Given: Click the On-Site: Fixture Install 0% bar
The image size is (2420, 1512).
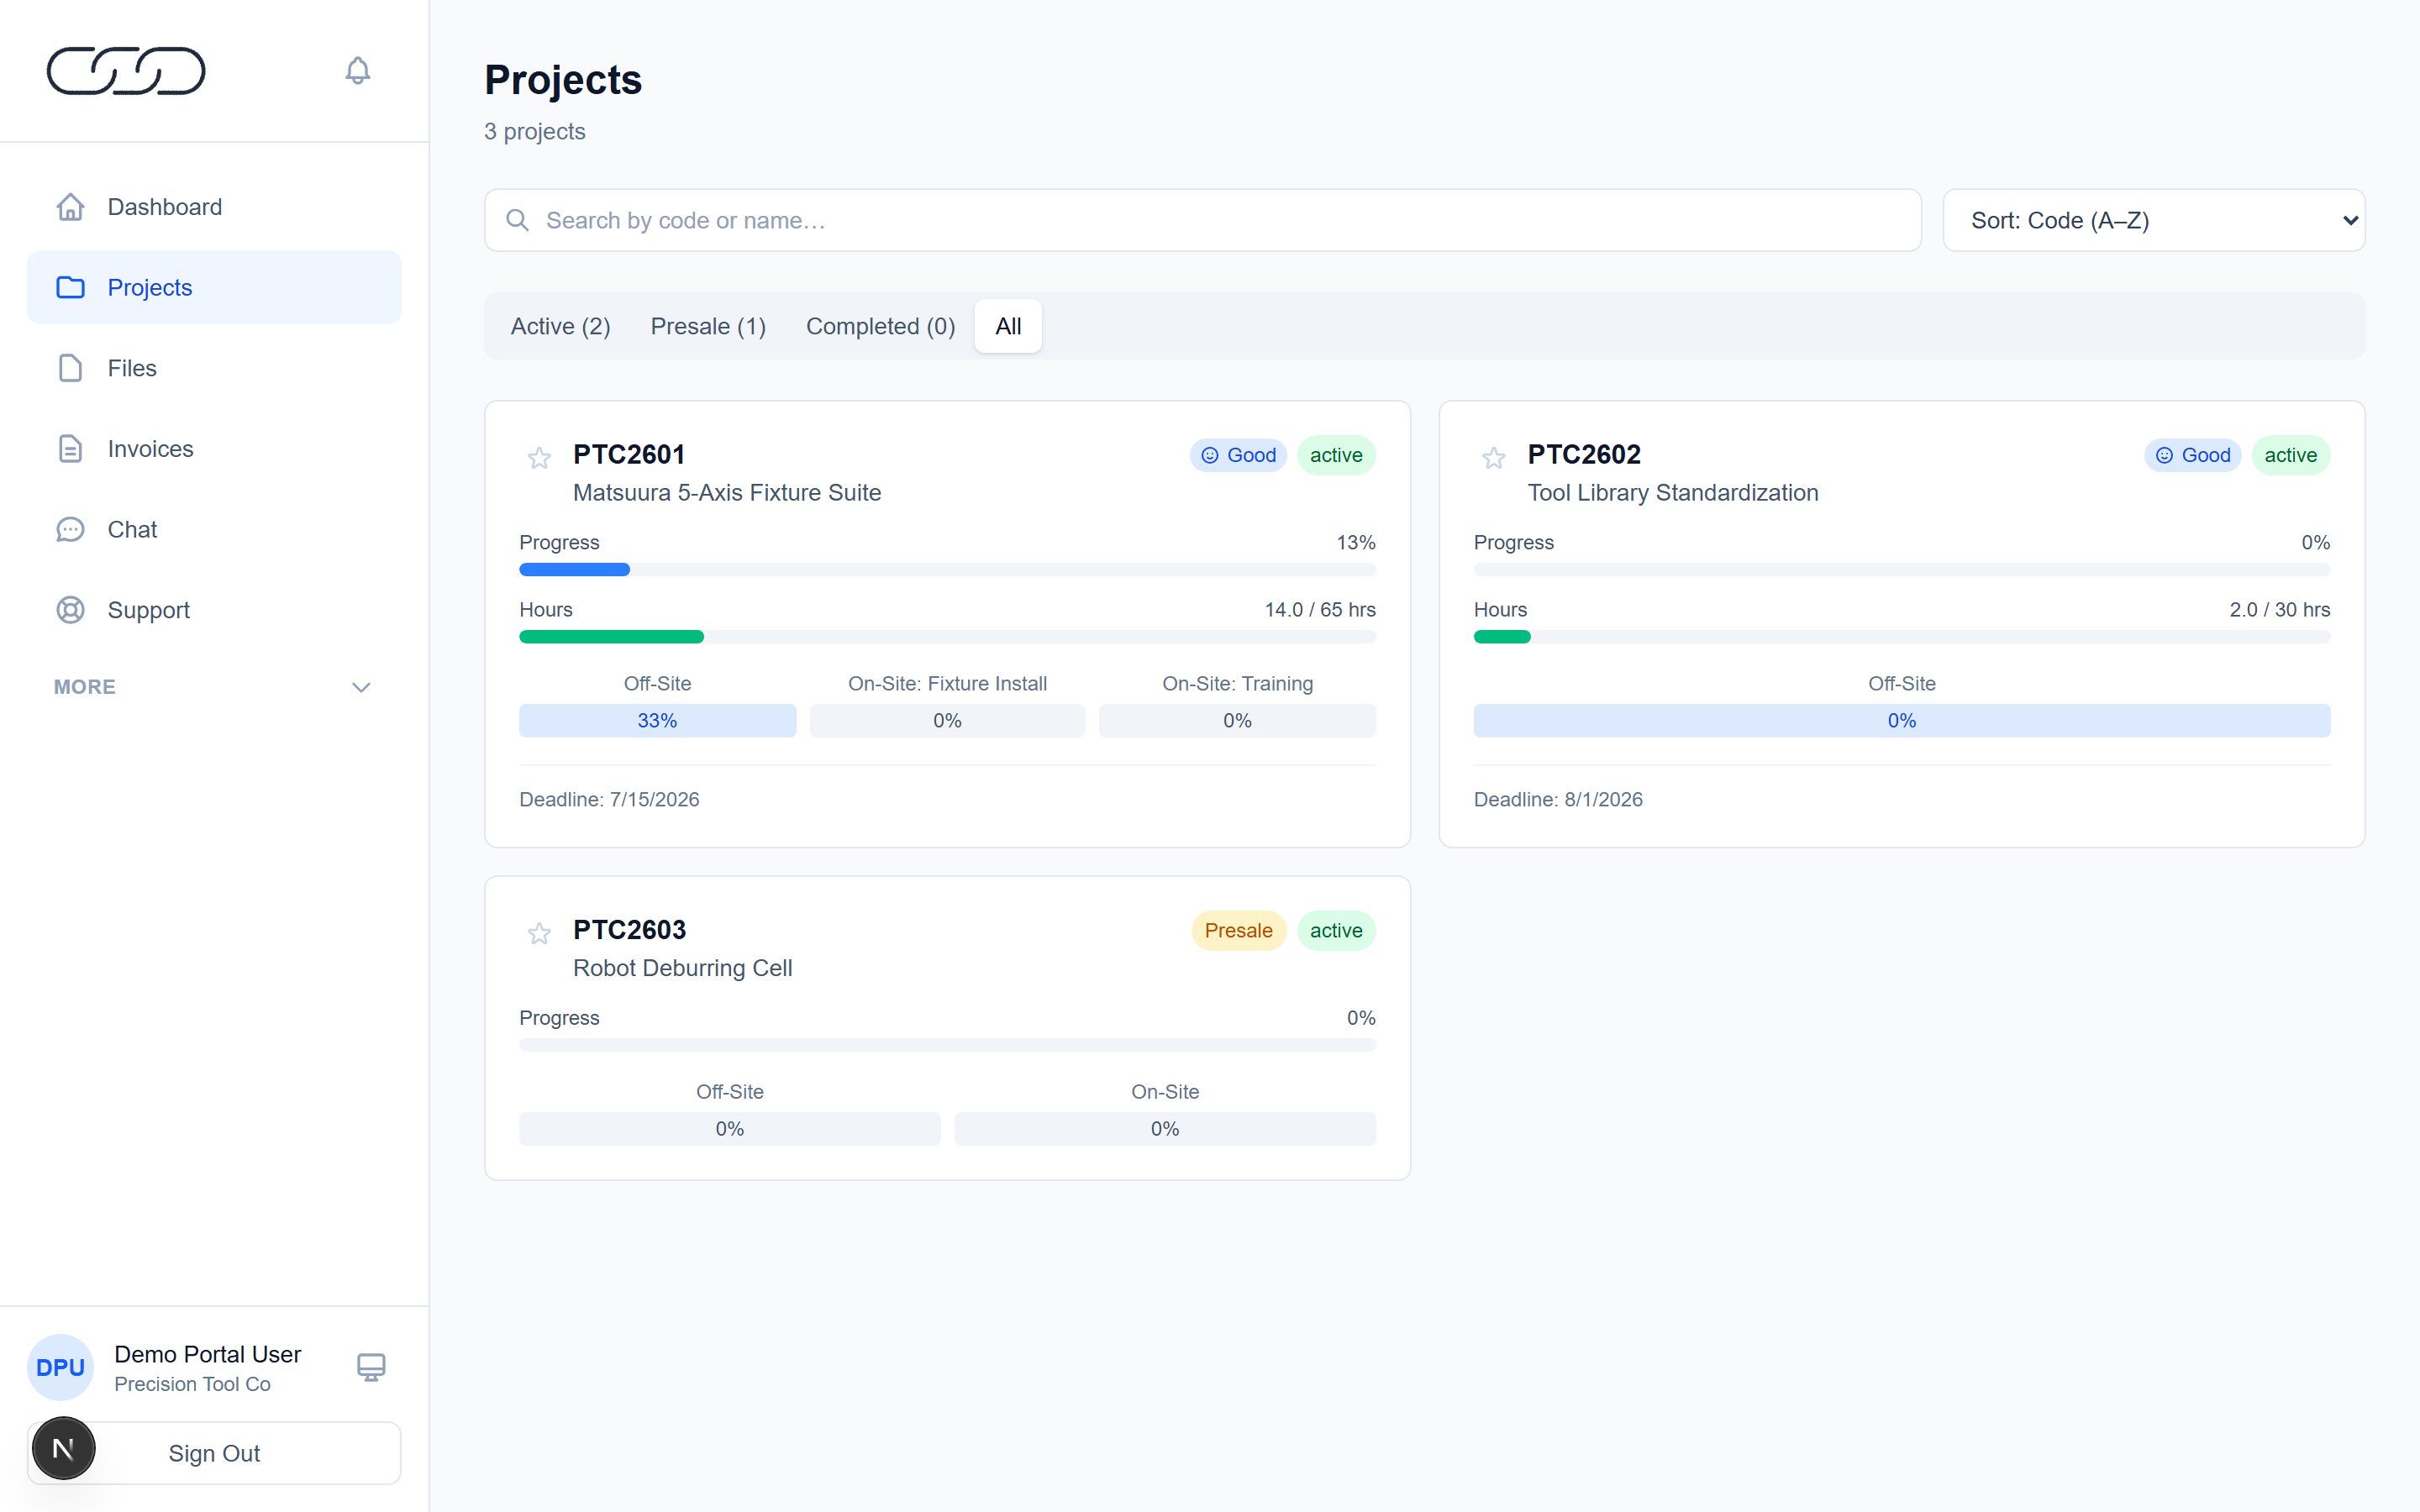Looking at the screenshot, I should tap(947, 721).
